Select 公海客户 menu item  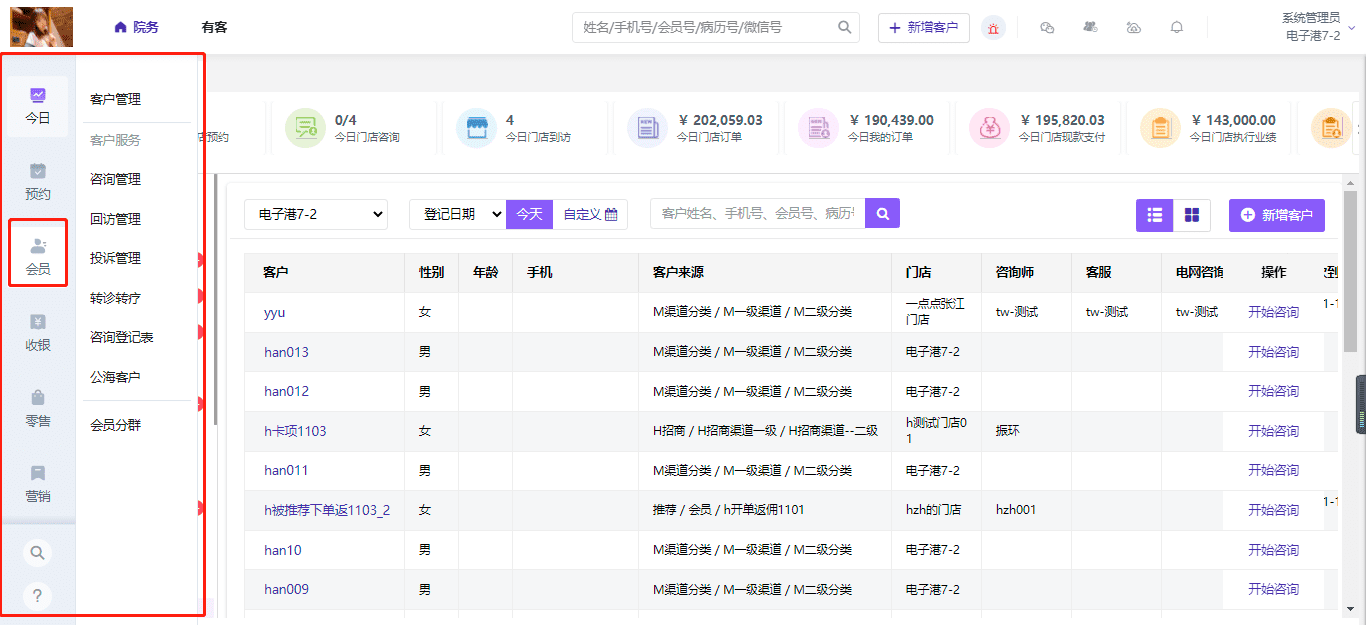[116, 377]
